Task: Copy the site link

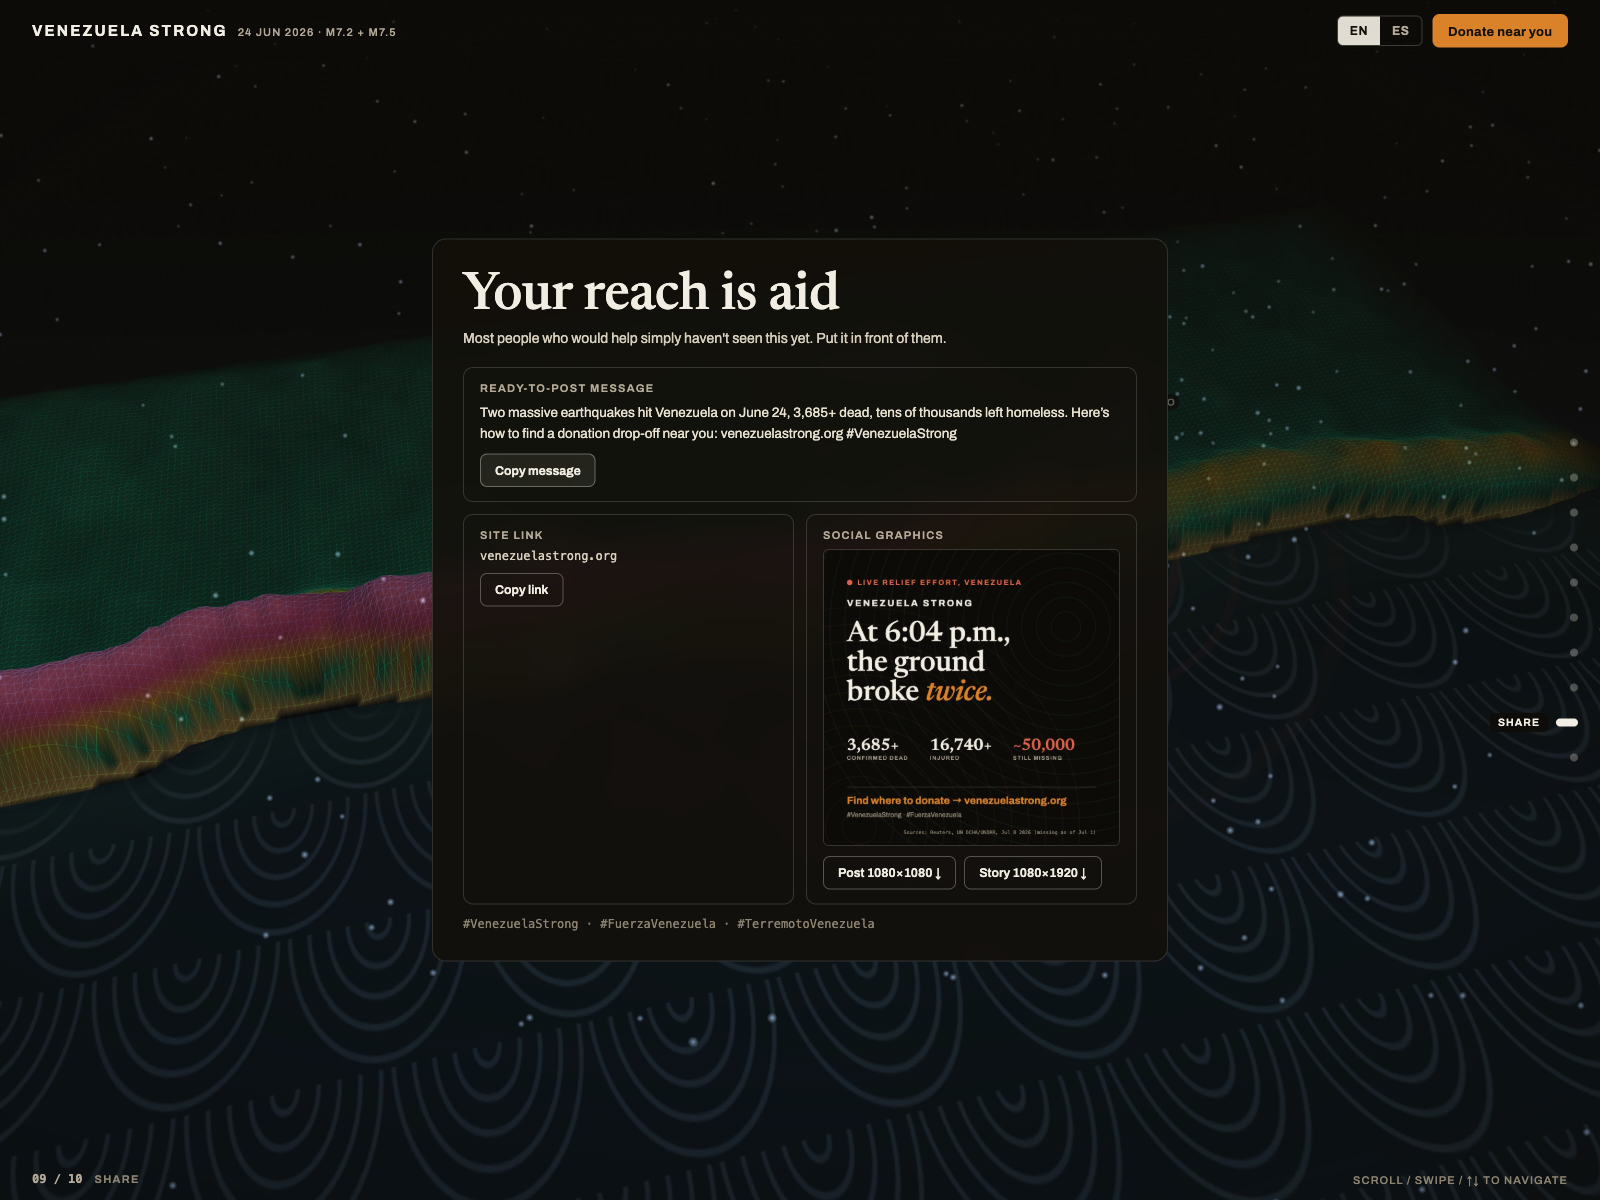Action: [521, 590]
